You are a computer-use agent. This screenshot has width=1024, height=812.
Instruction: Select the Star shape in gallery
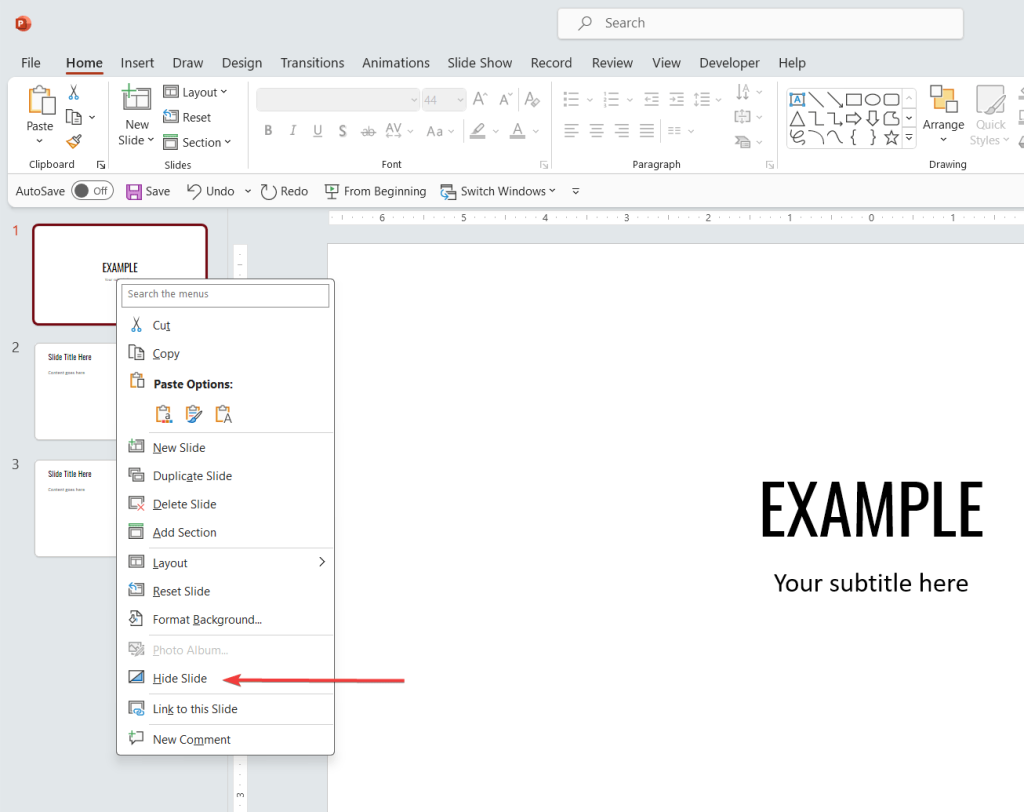[x=891, y=137]
